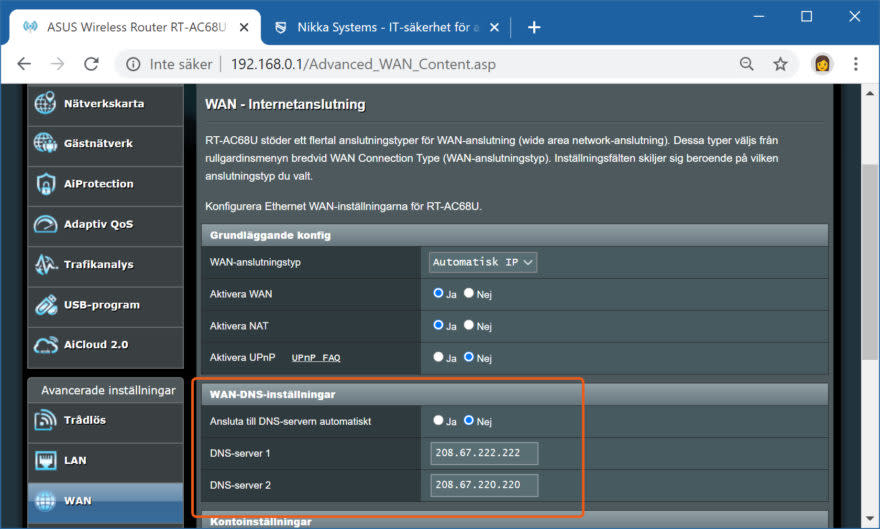Select Ja for Aktivera NAT
This screenshot has width=880, height=529.
(438, 325)
